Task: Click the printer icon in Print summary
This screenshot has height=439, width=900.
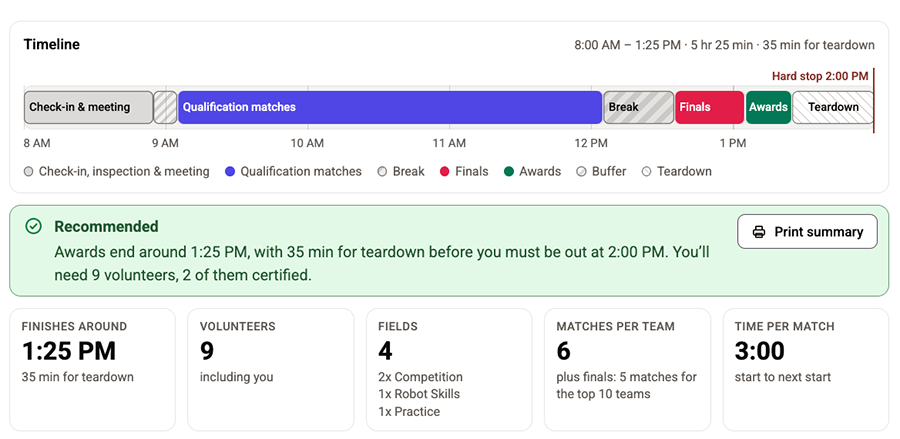Action: point(759,232)
